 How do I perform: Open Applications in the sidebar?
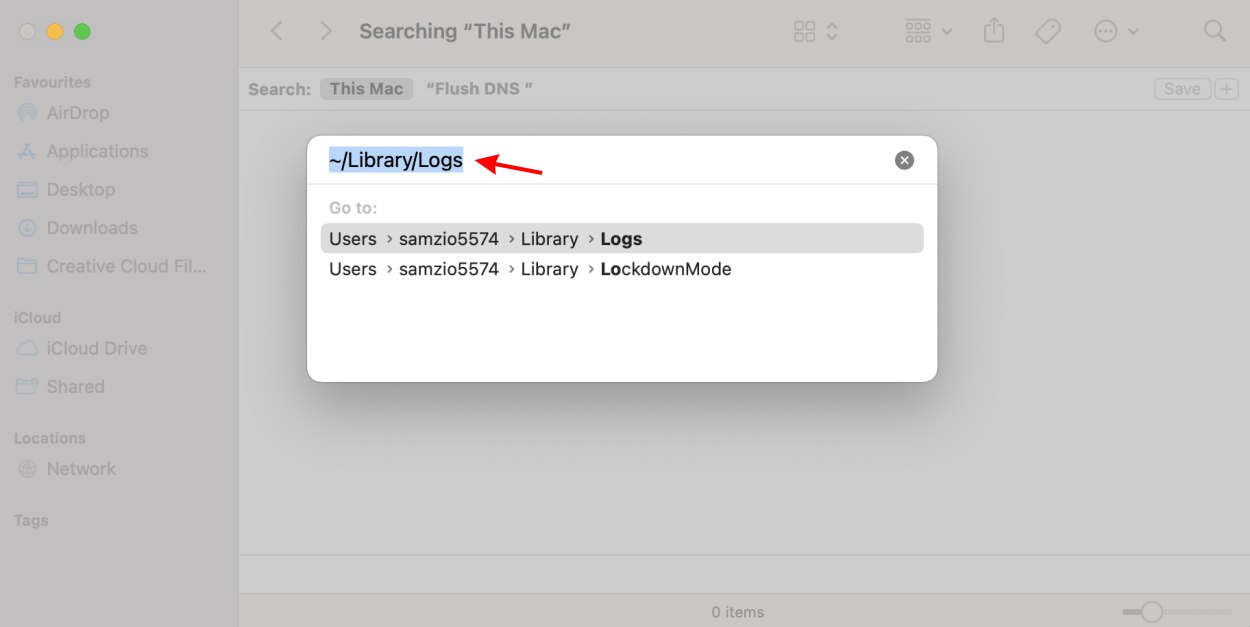(97, 151)
